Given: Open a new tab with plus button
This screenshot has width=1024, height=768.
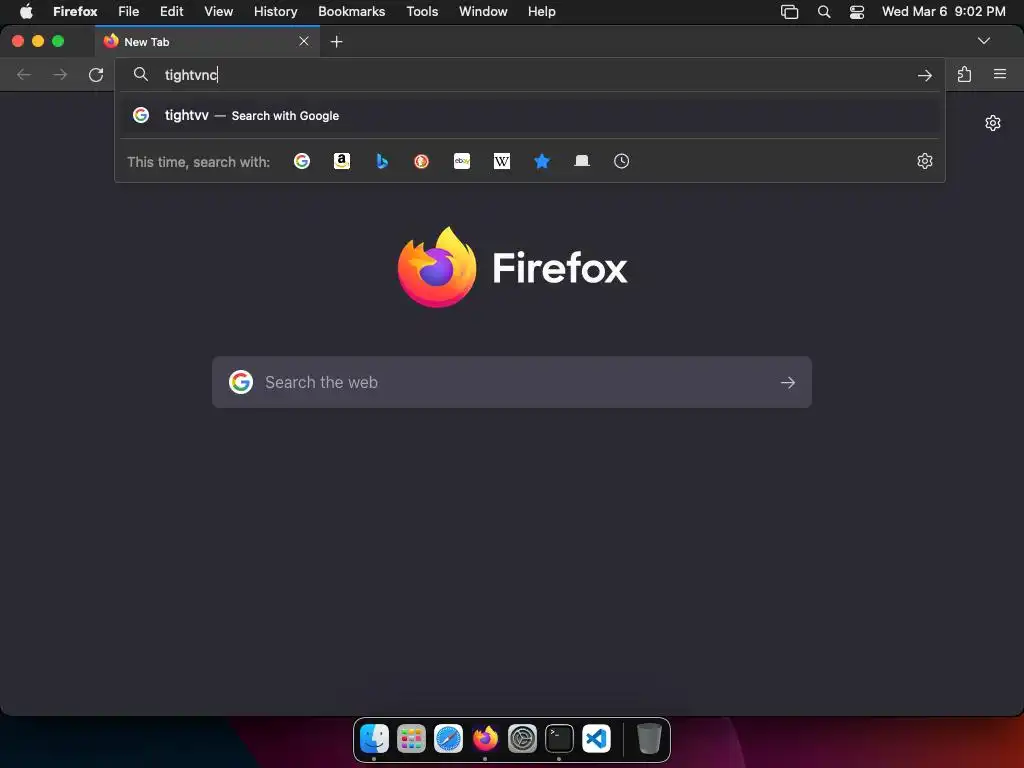Looking at the screenshot, I should tap(336, 42).
